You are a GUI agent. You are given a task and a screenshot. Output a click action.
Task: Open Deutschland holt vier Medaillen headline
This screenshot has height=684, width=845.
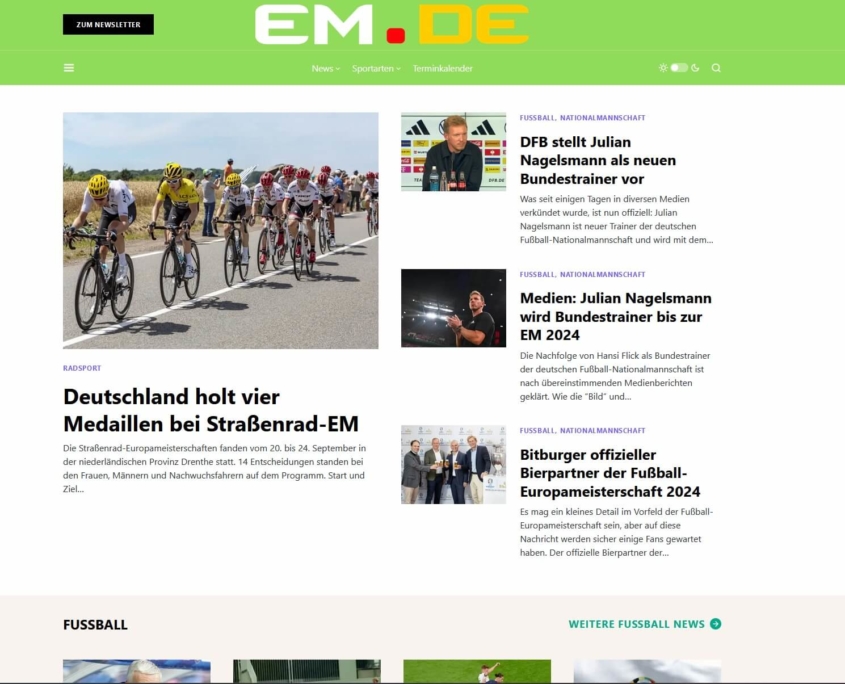(211, 410)
